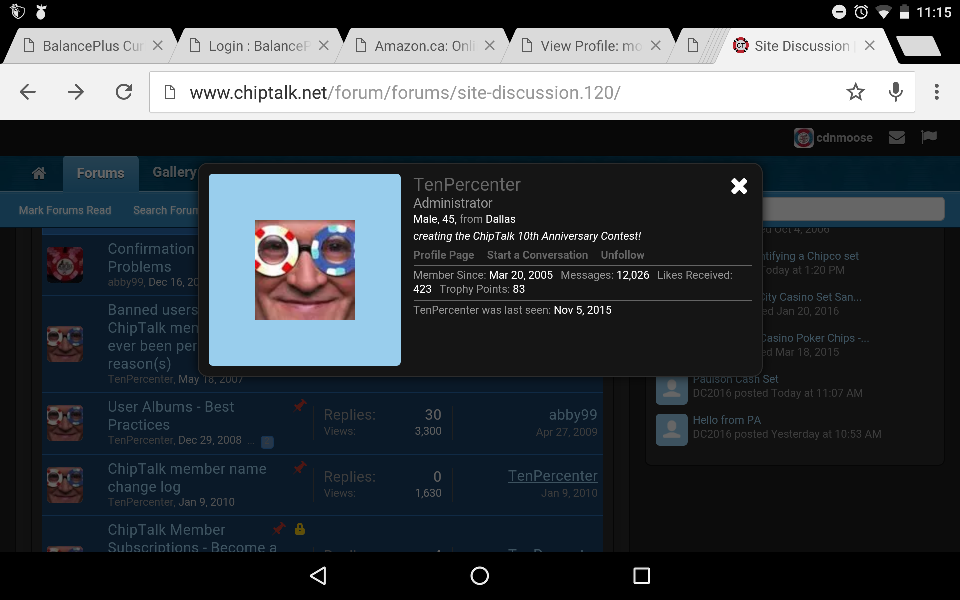Tap the battery status icon

[x=904, y=12]
